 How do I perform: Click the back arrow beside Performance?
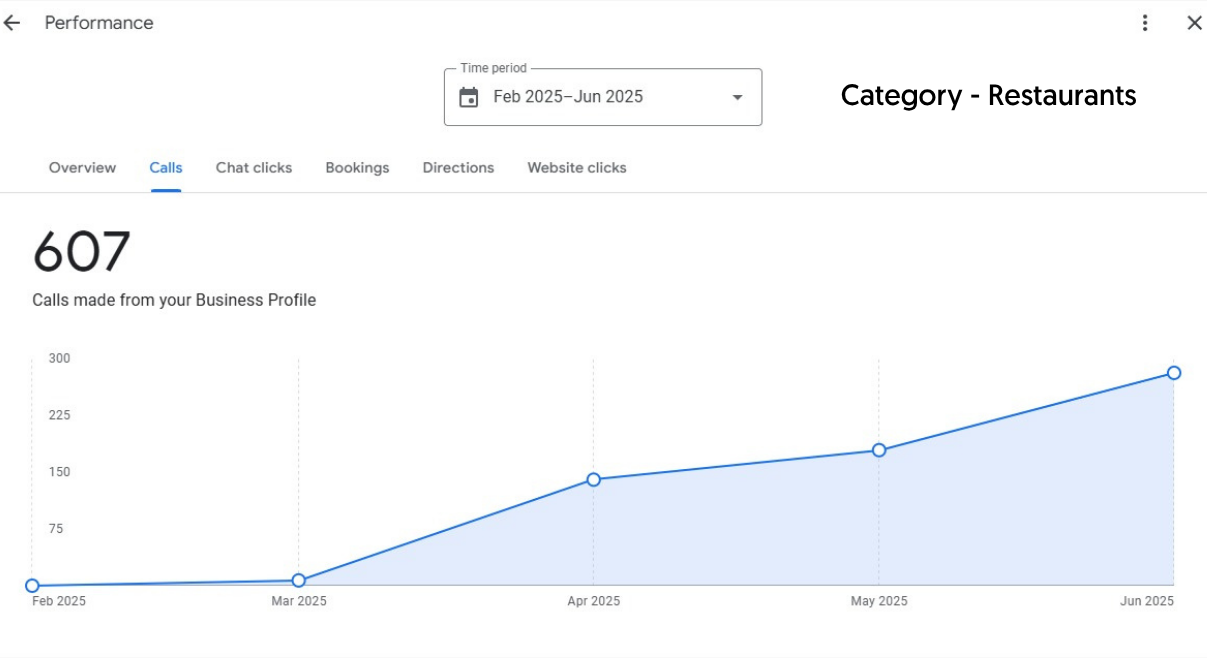click(x=12, y=23)
